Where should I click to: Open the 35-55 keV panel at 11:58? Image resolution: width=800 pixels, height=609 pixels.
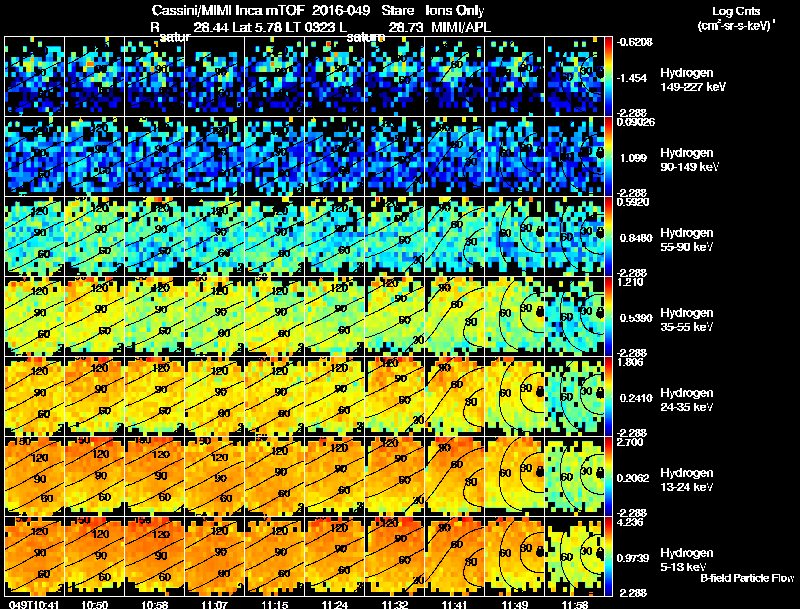pyautogui.click(x=574, y=316)
